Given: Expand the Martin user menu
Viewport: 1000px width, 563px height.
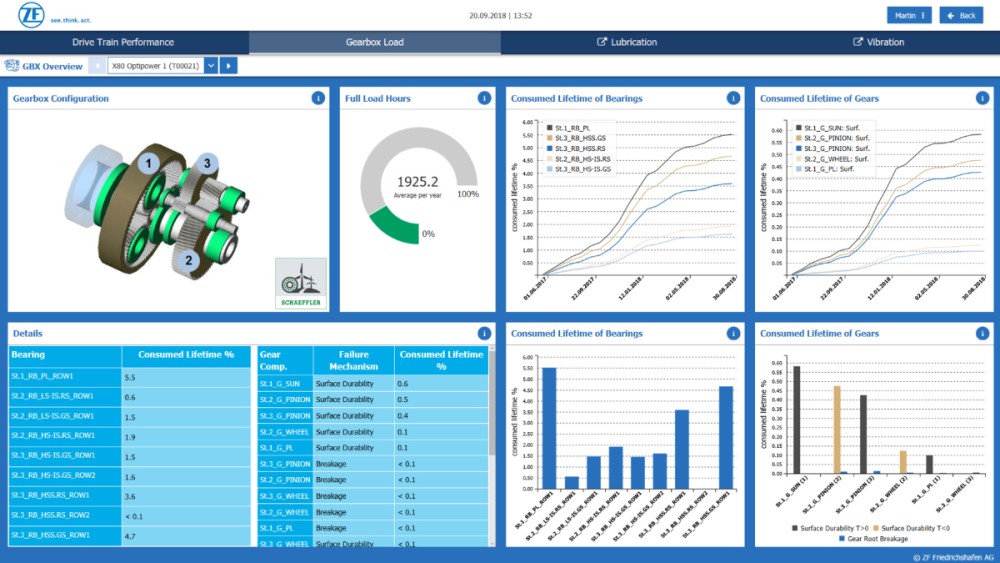Looking at the screenshot, I should (x=909, y=15).
